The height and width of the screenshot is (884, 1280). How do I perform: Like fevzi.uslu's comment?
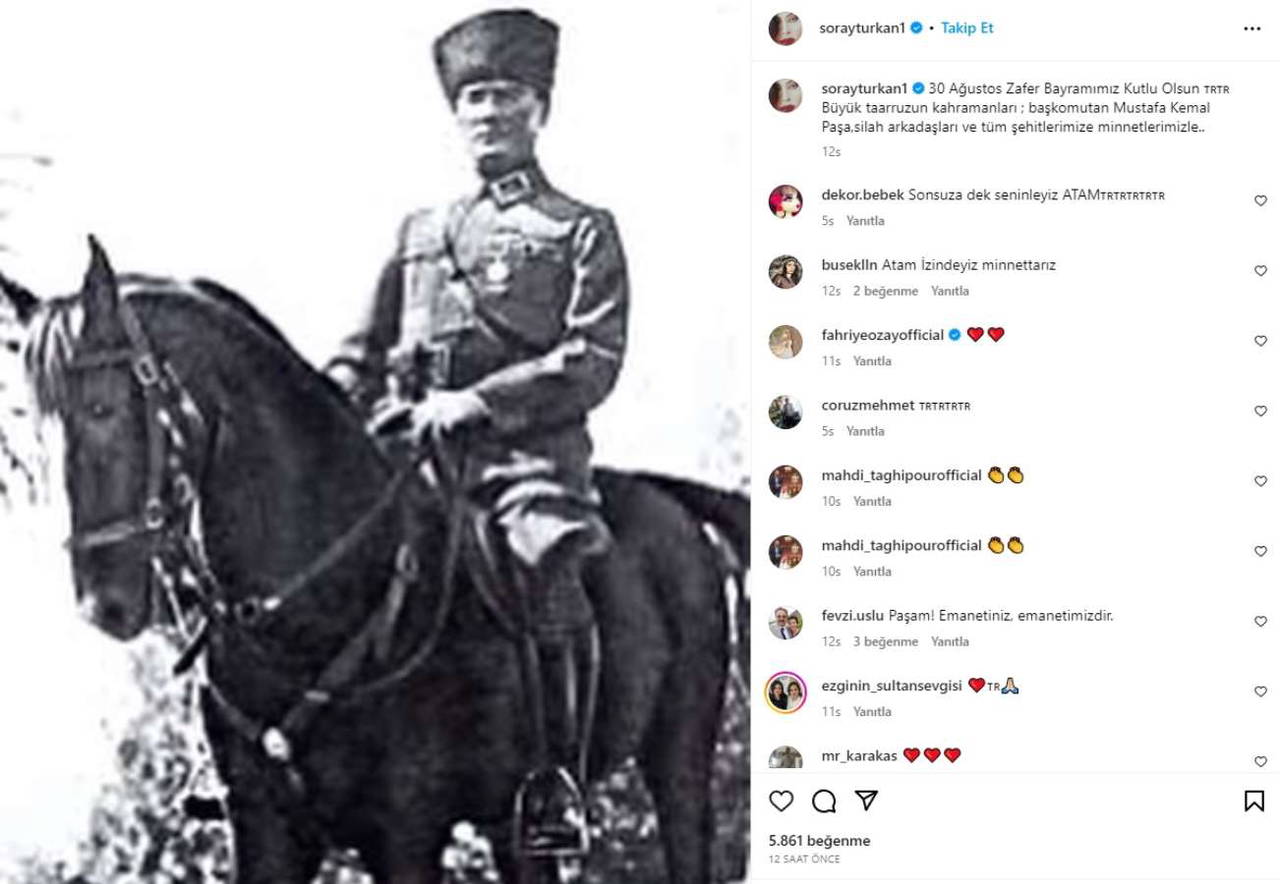[x=1260, y=621]
